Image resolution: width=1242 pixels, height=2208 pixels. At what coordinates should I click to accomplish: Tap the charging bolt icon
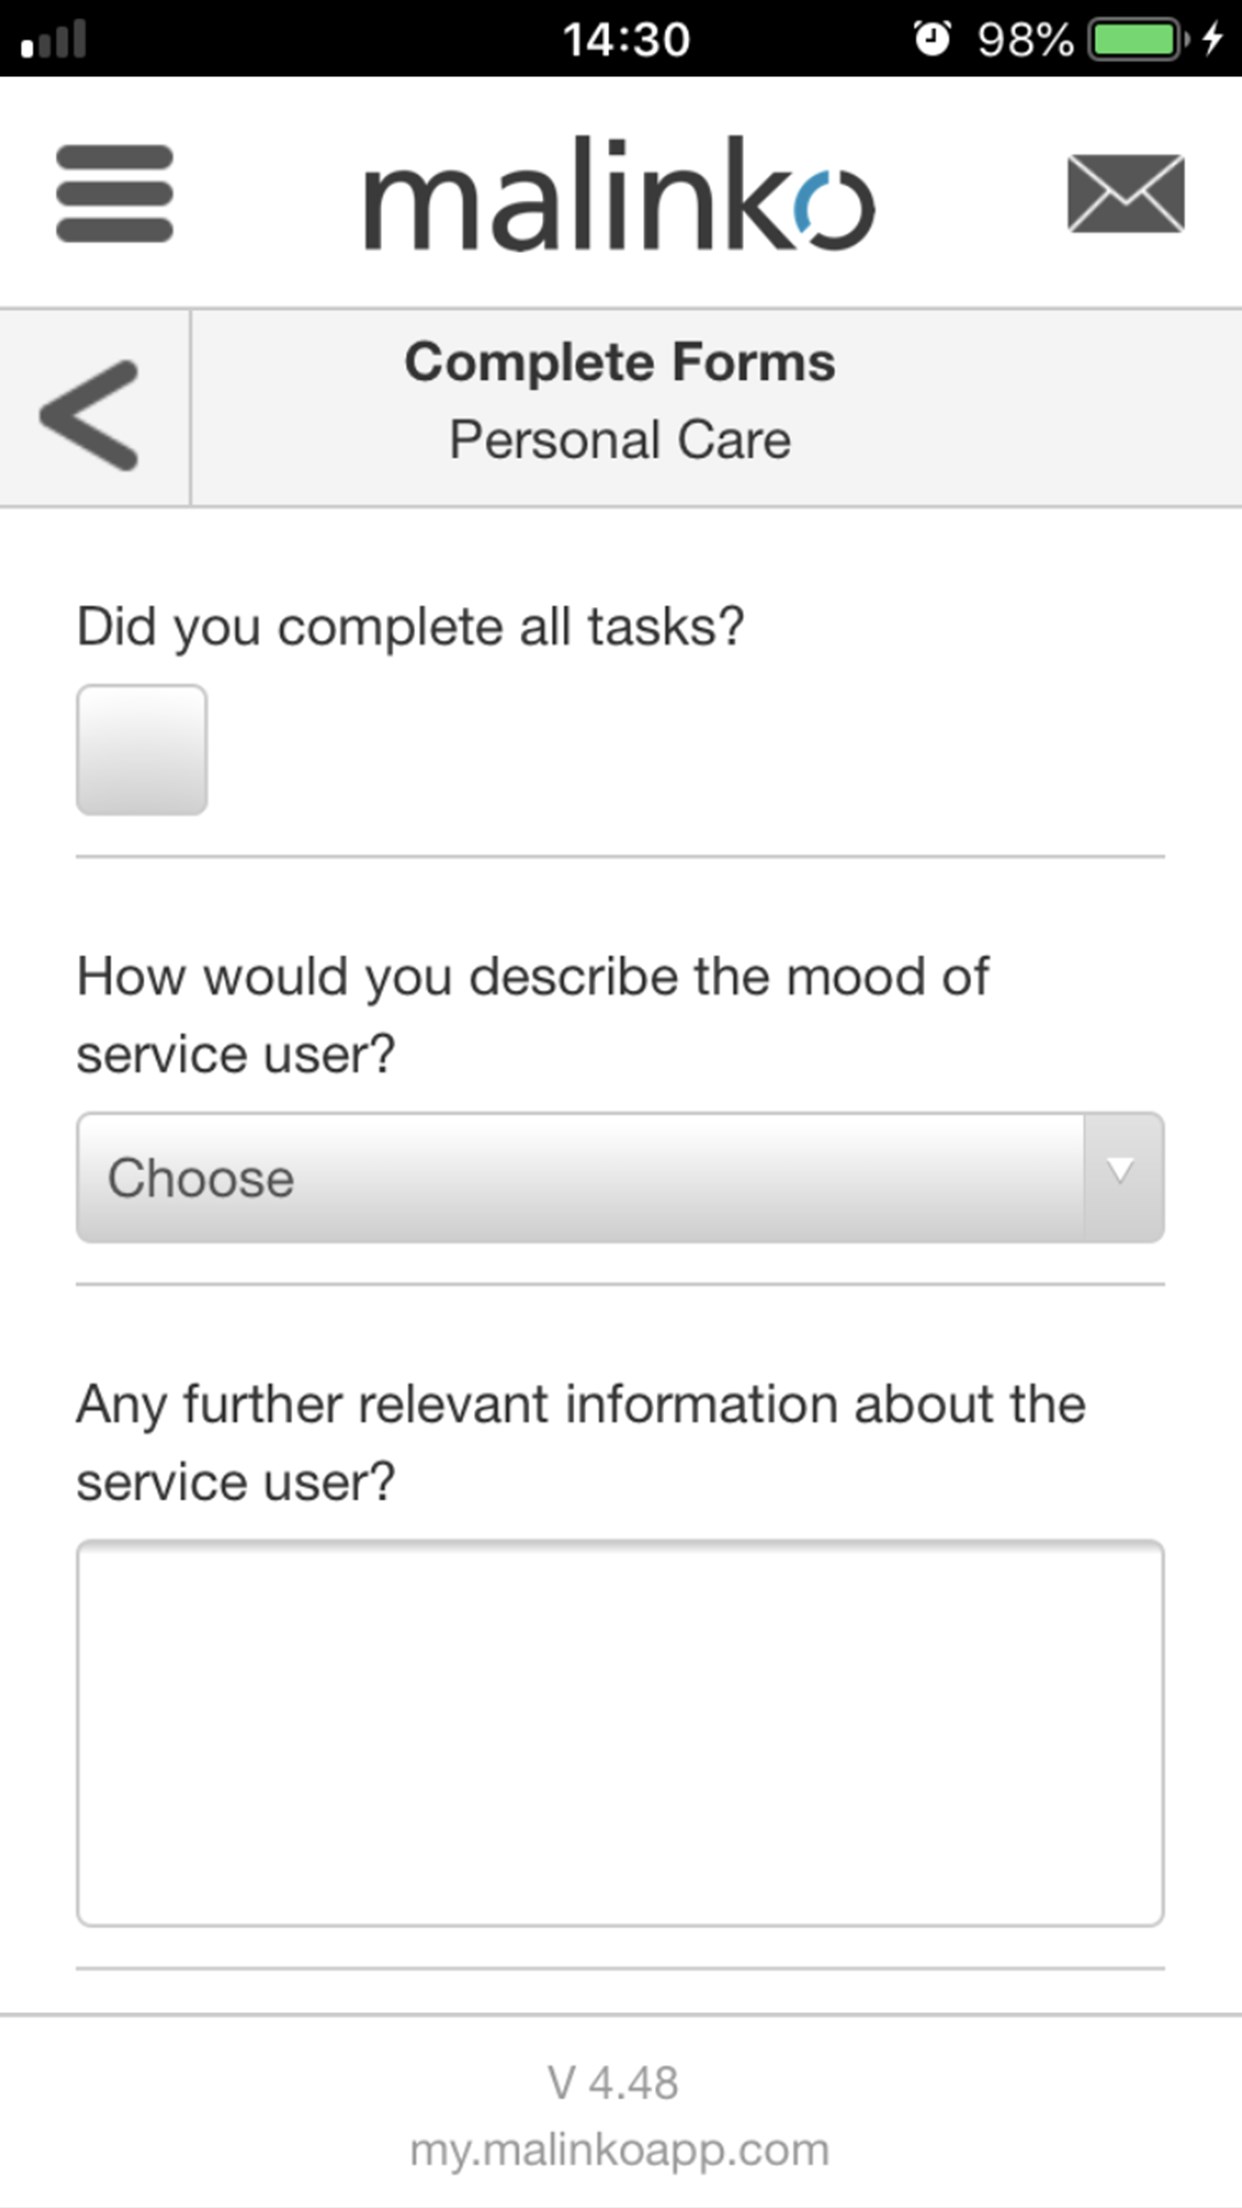(1213, 39)
